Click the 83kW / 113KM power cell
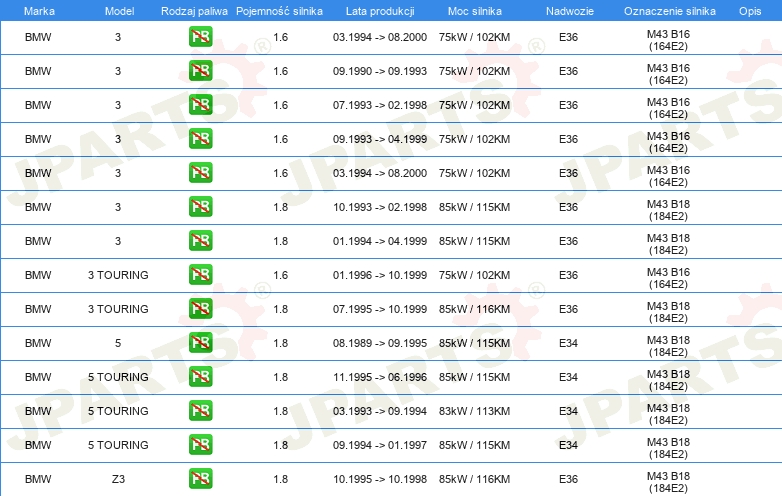Screen dimensions: 782x496 (474, 411)
